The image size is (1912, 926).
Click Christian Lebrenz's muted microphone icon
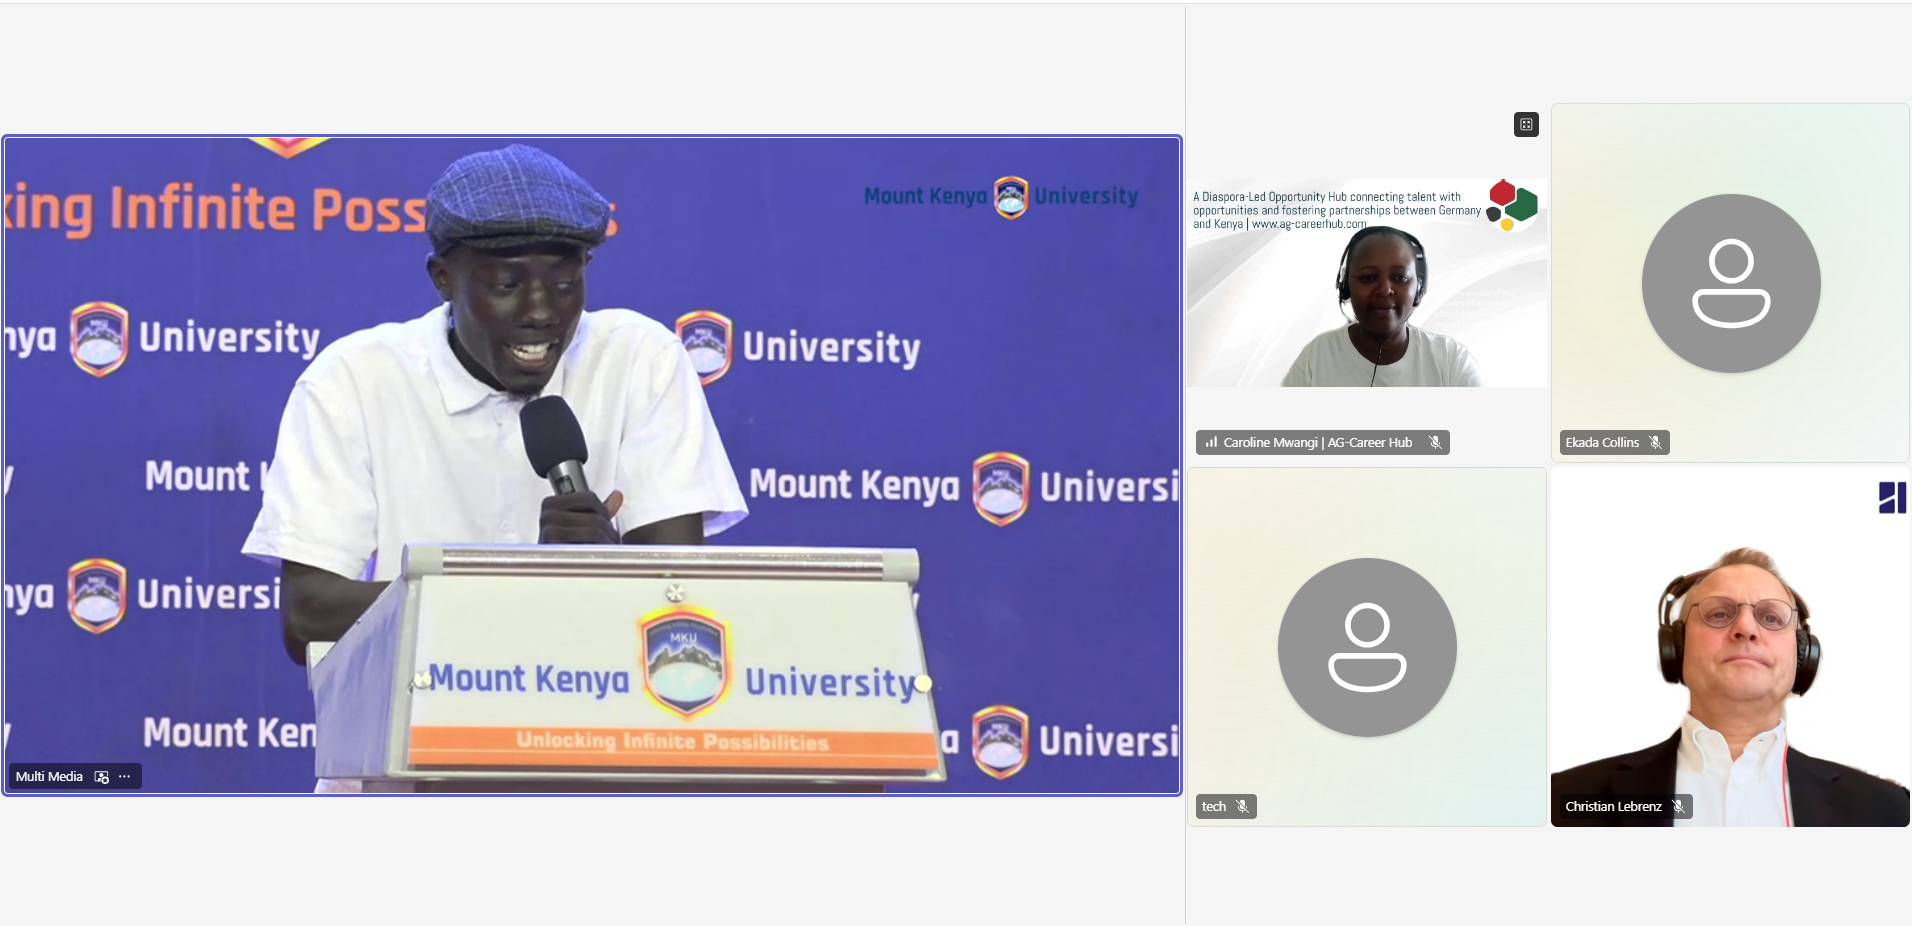tap(1678, 807)
